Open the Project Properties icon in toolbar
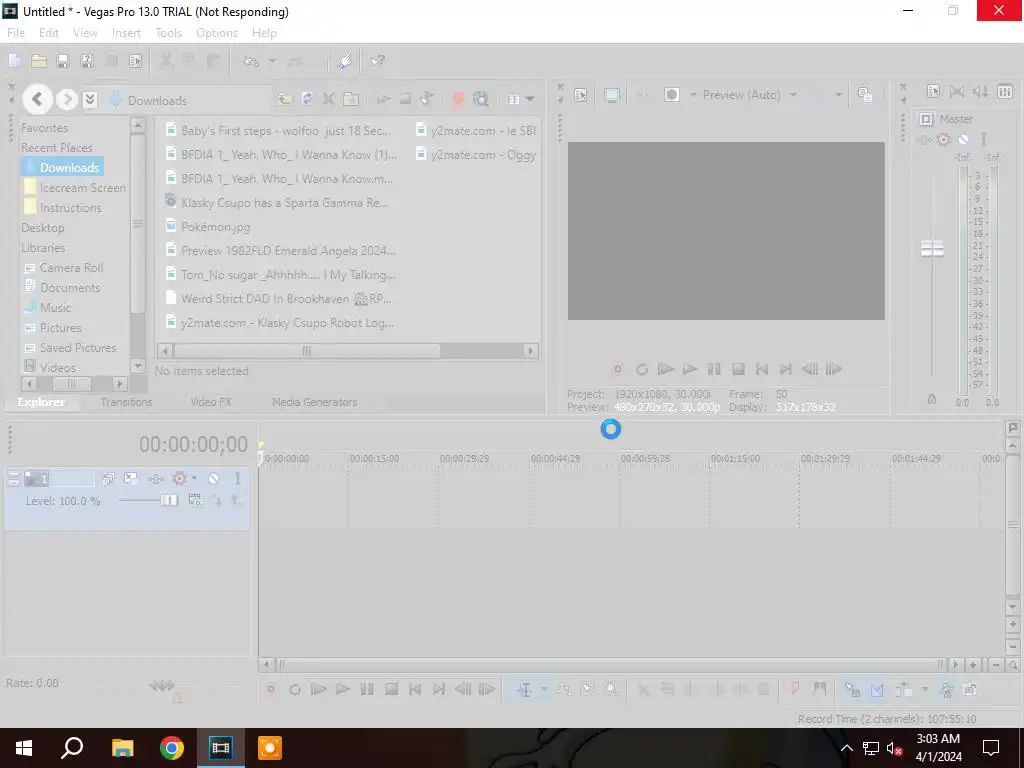Screen dimensions: 1024x768 135,61
